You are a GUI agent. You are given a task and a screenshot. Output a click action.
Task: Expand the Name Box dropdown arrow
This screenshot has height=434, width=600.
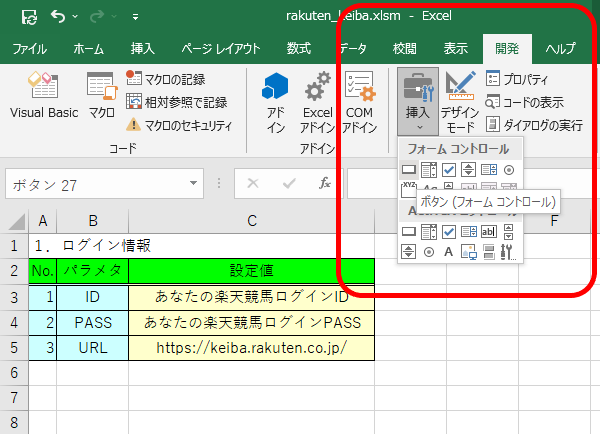(x=193, y=183)
